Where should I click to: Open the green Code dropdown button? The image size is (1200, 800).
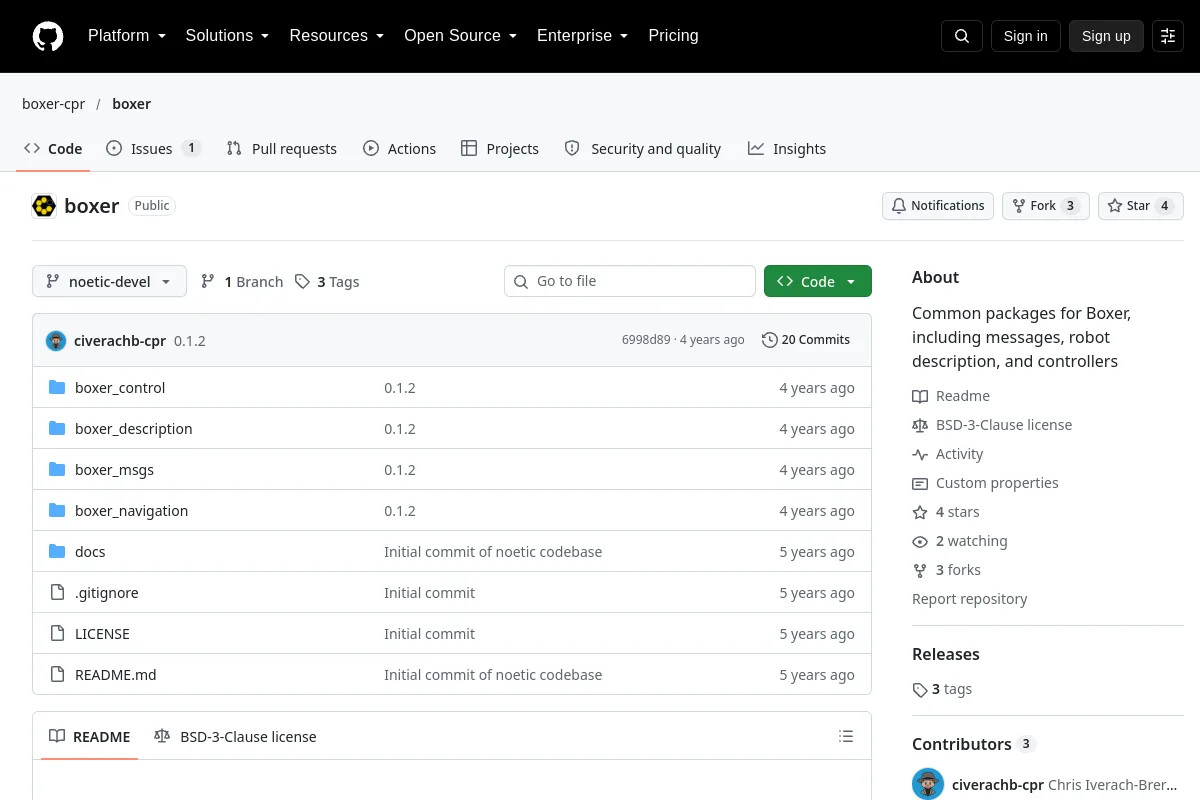[x=818, y=281]
